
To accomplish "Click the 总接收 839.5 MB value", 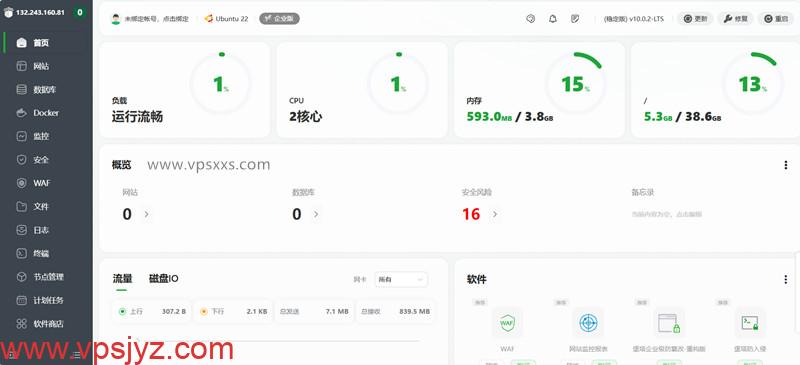I will point(414,311).
